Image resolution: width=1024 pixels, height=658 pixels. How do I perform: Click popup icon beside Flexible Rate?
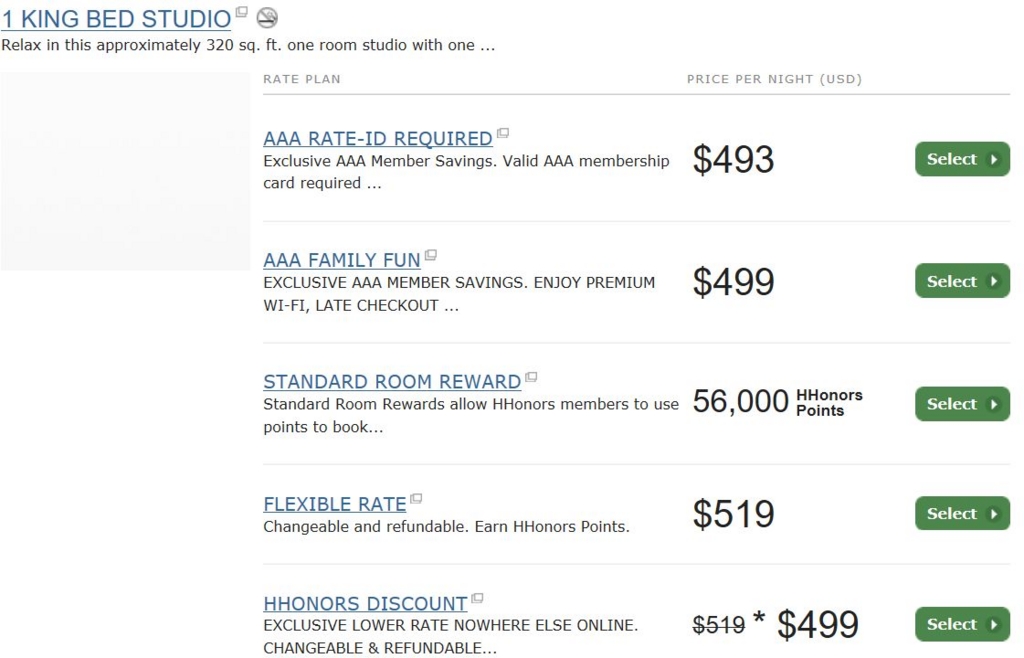coord(416,499)
